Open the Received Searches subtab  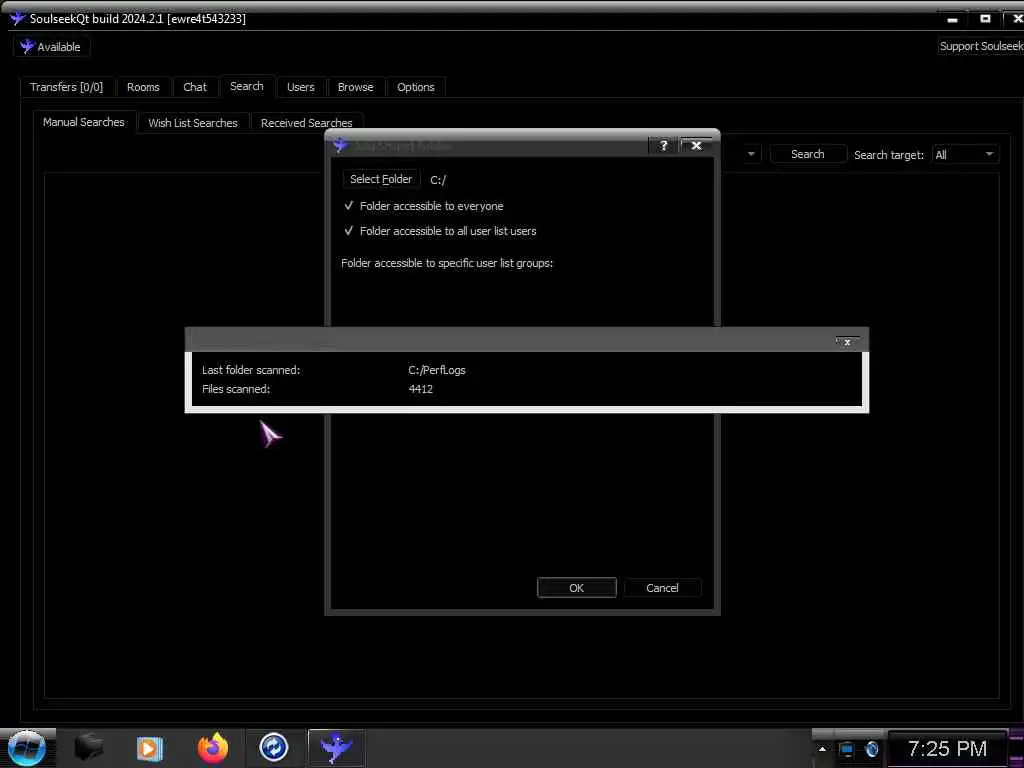coord(306,123)
